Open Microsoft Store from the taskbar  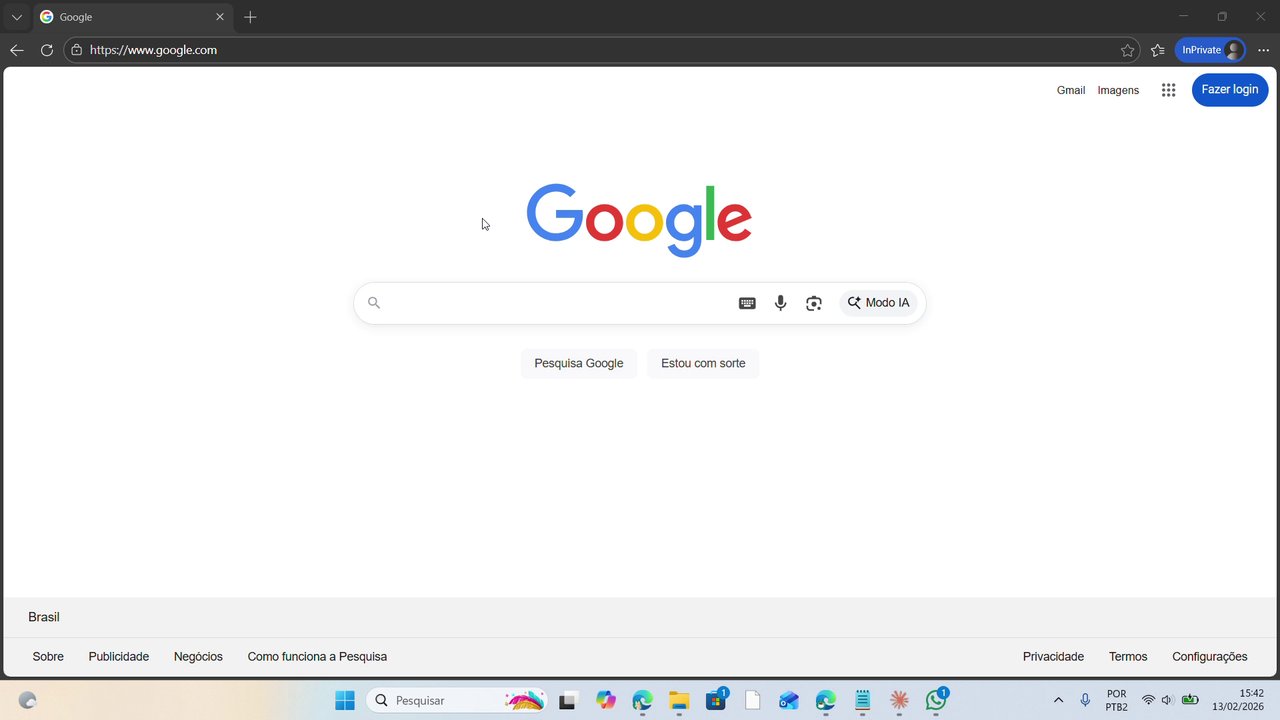pyautogui.click(x=716, y=701)
